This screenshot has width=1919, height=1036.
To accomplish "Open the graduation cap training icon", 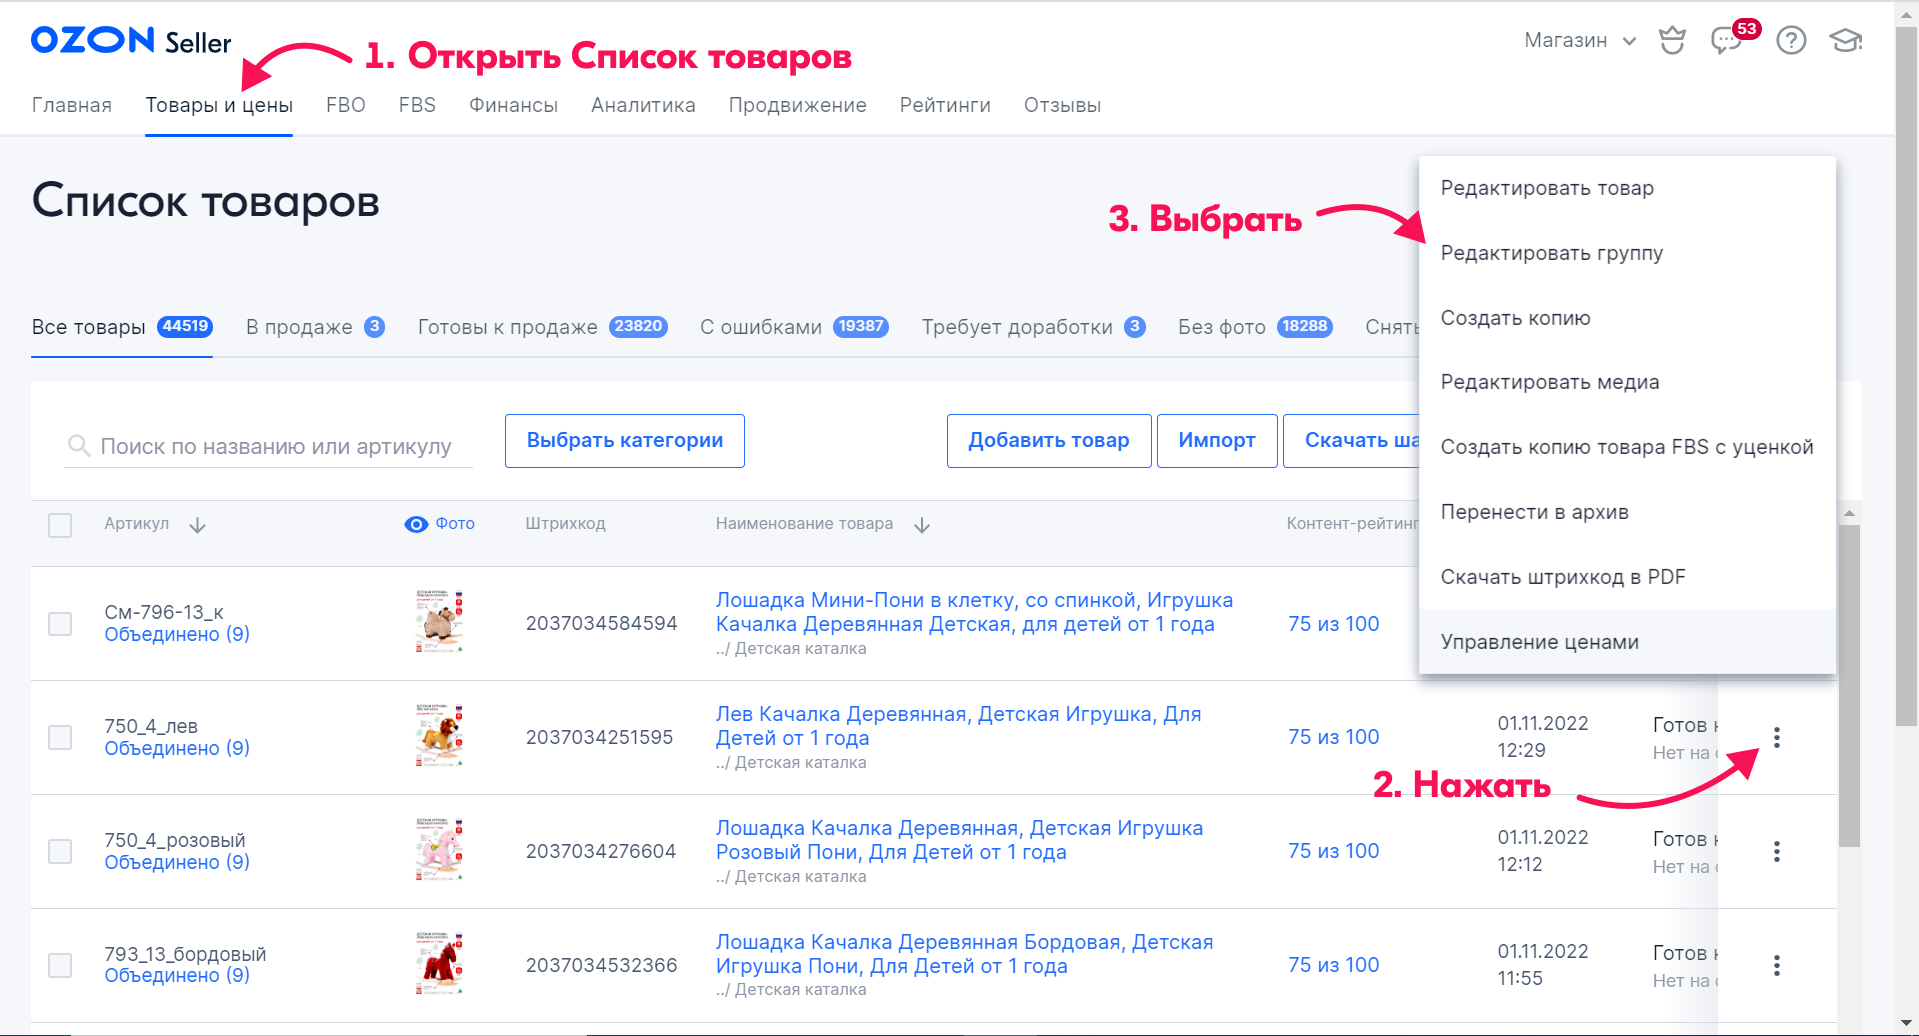I will coord(1845,41).
